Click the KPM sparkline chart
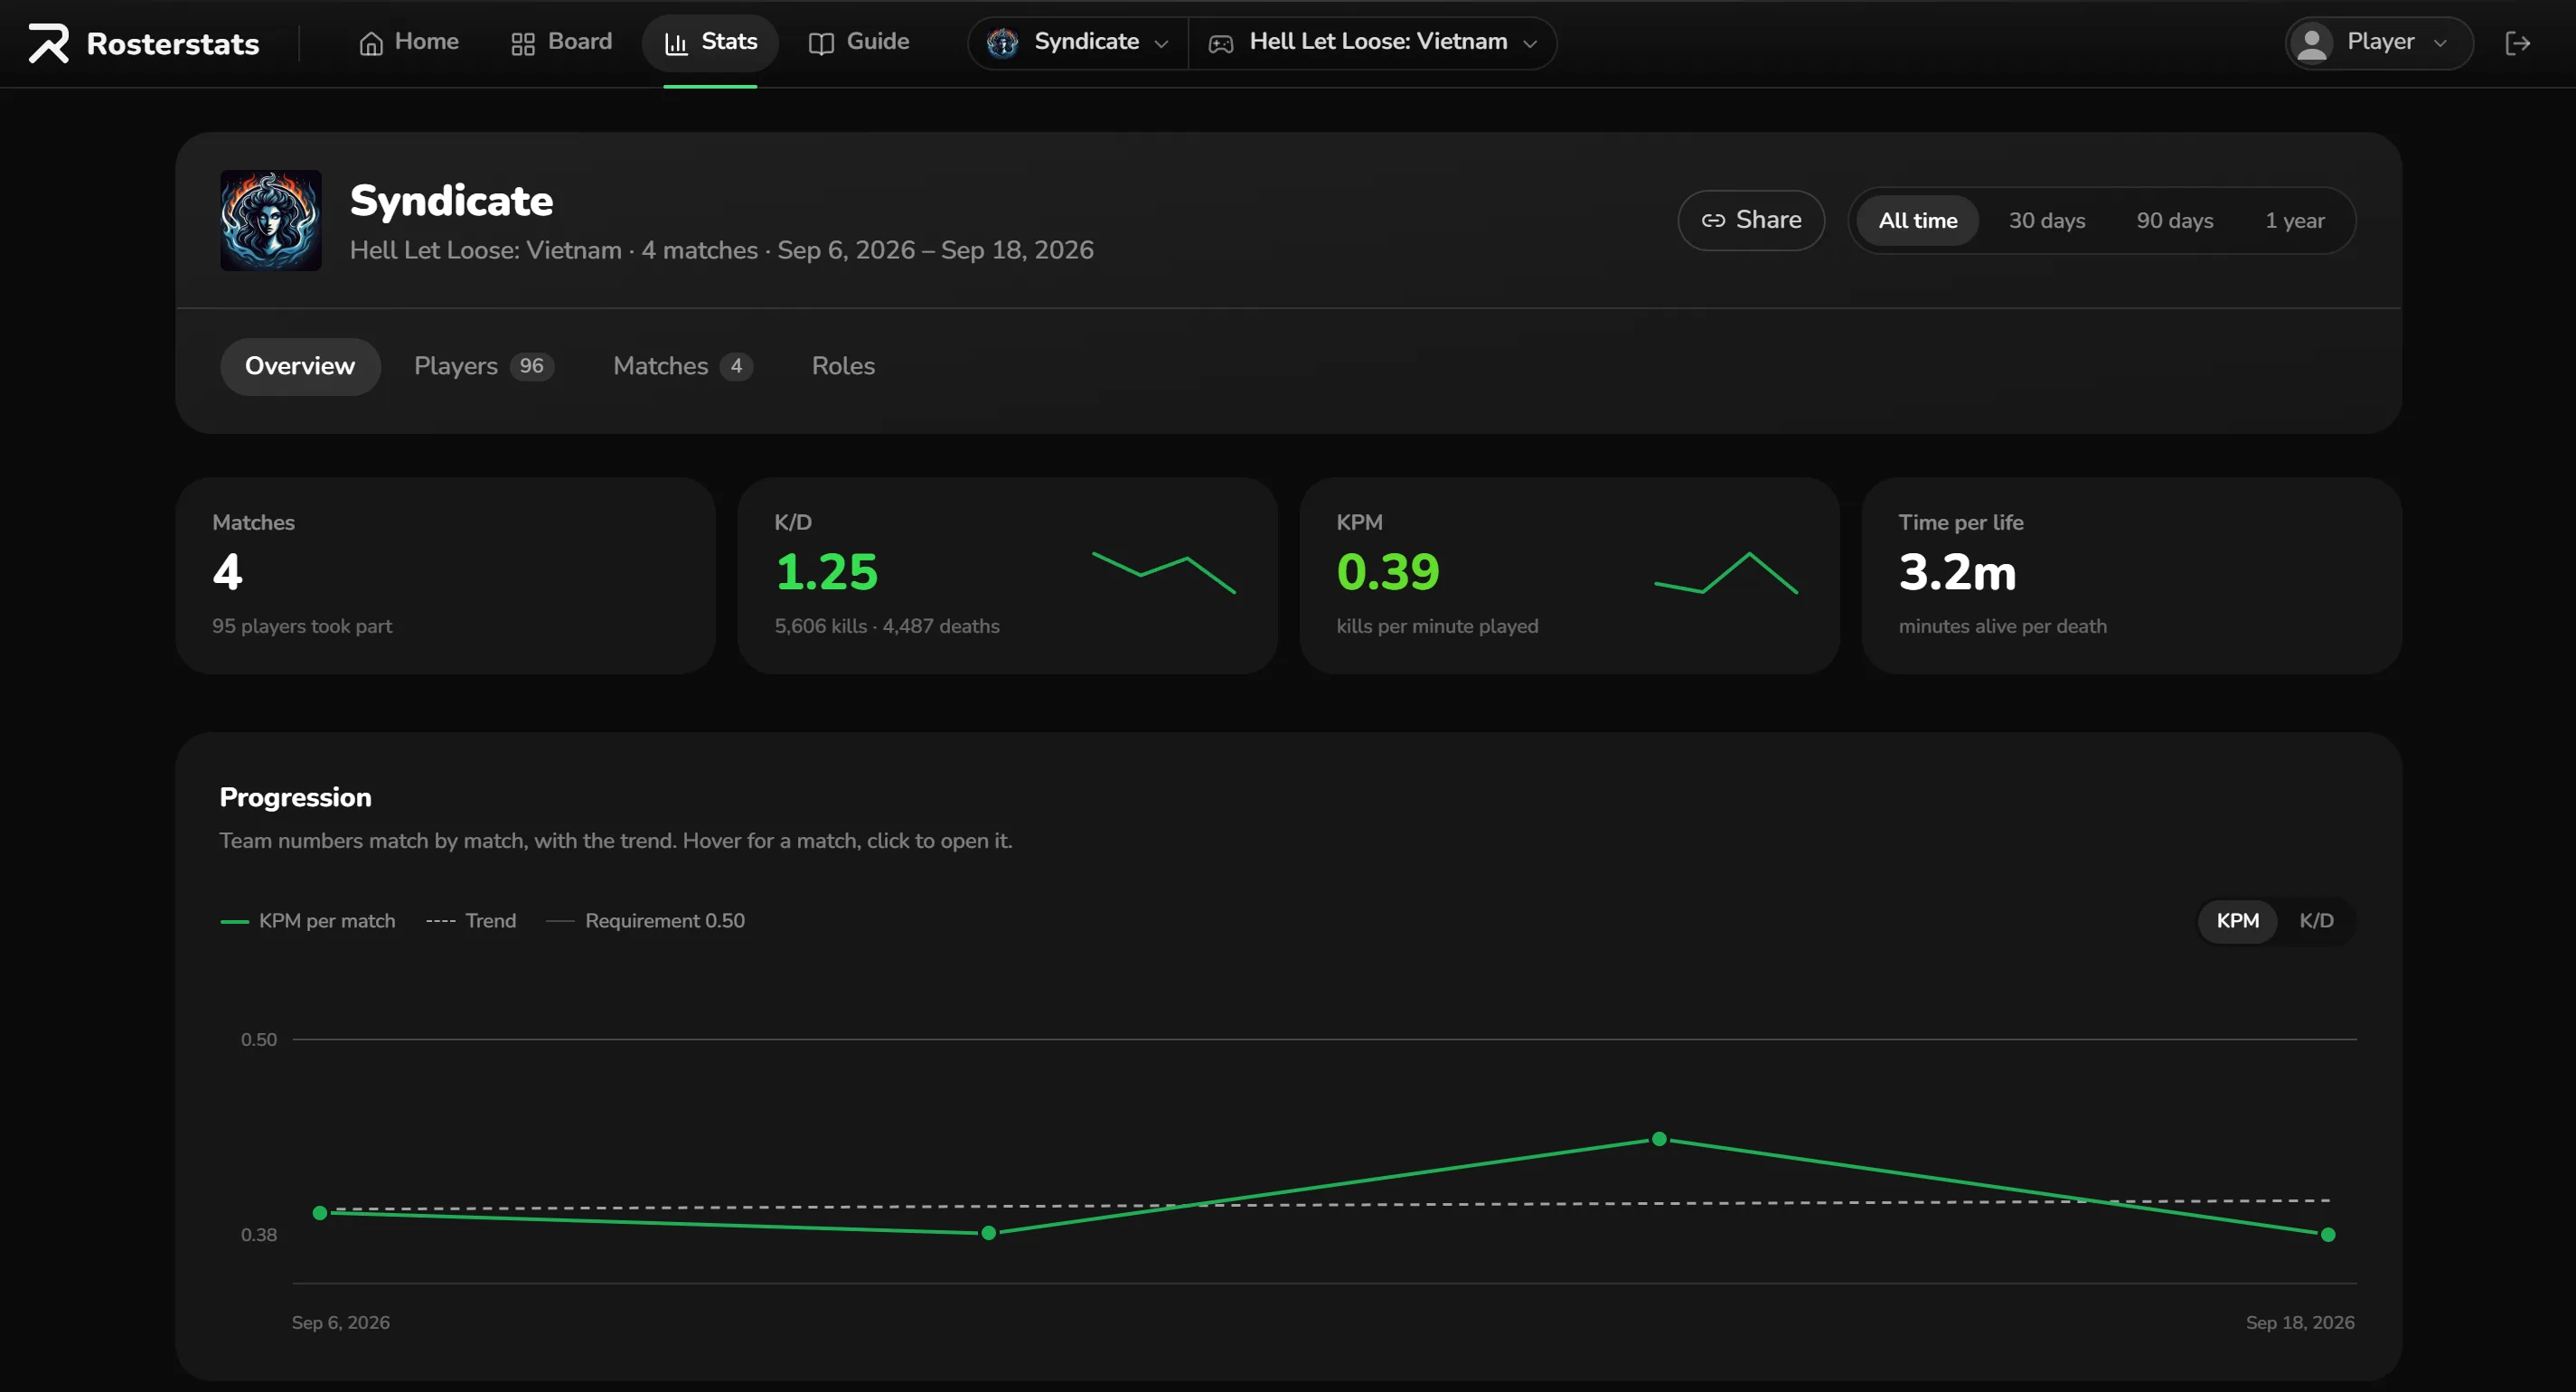This screenshot has height=1392, width=2576. pyautogui.click(x=1726, y=572)
